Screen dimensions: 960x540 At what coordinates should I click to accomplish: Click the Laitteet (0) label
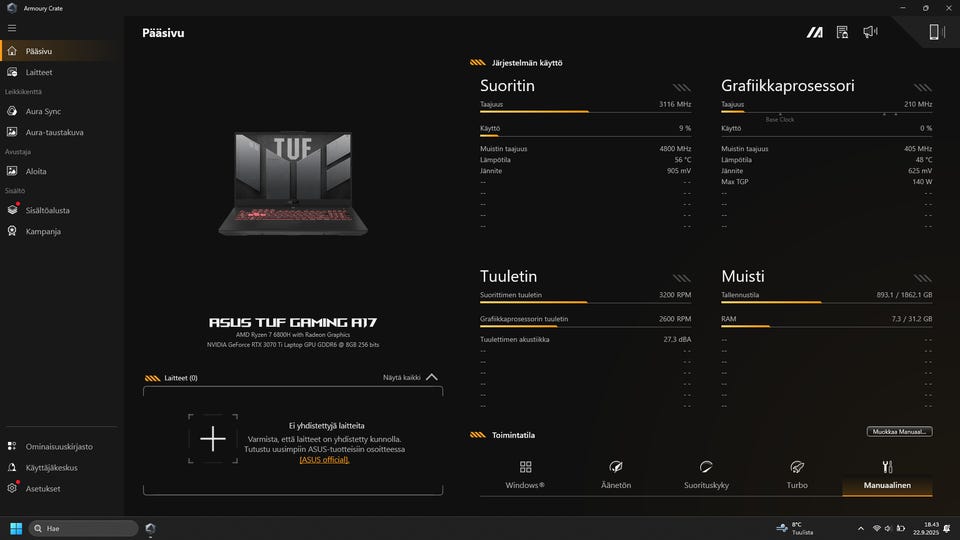click(x=181, y=378)
